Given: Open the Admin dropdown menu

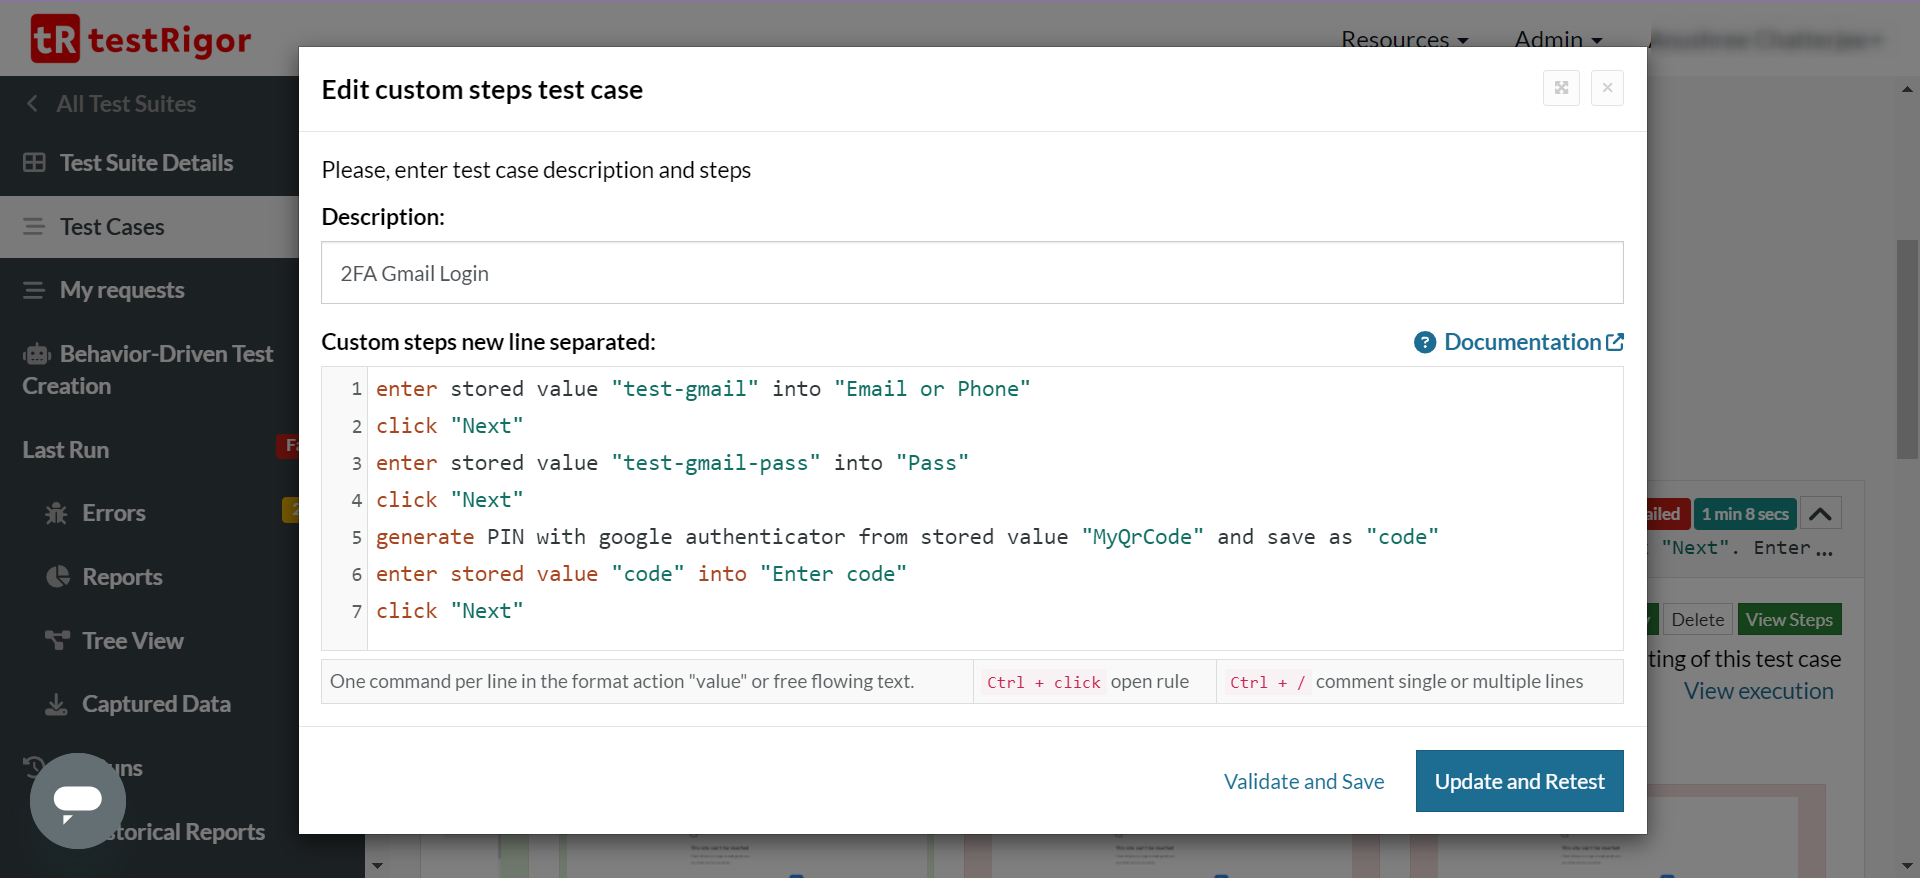Looking at the screenshot, I should pyautogui.click(x=1558, y=40).
